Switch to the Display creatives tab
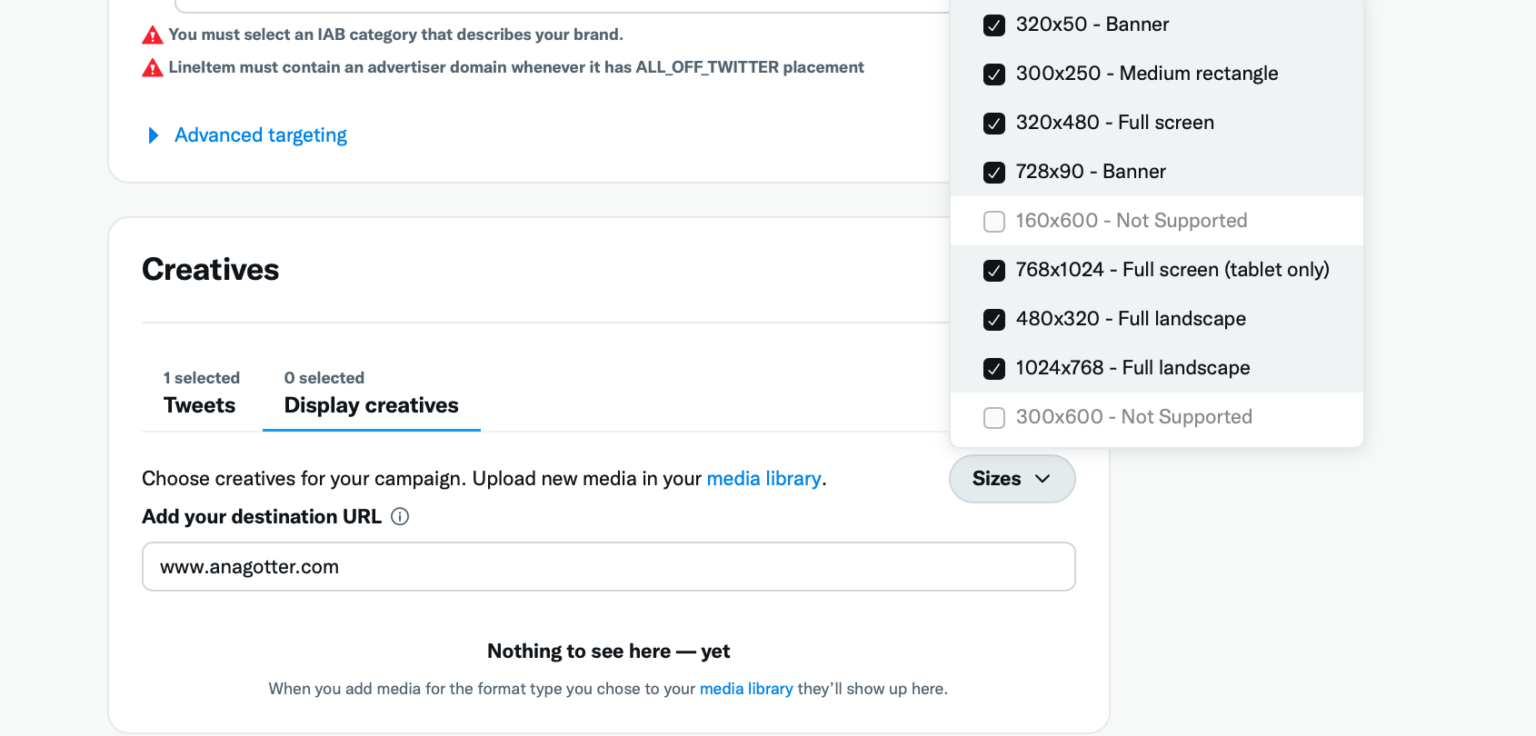The height and width of the screenshot is (736, 1536). [x=371, y=405]
